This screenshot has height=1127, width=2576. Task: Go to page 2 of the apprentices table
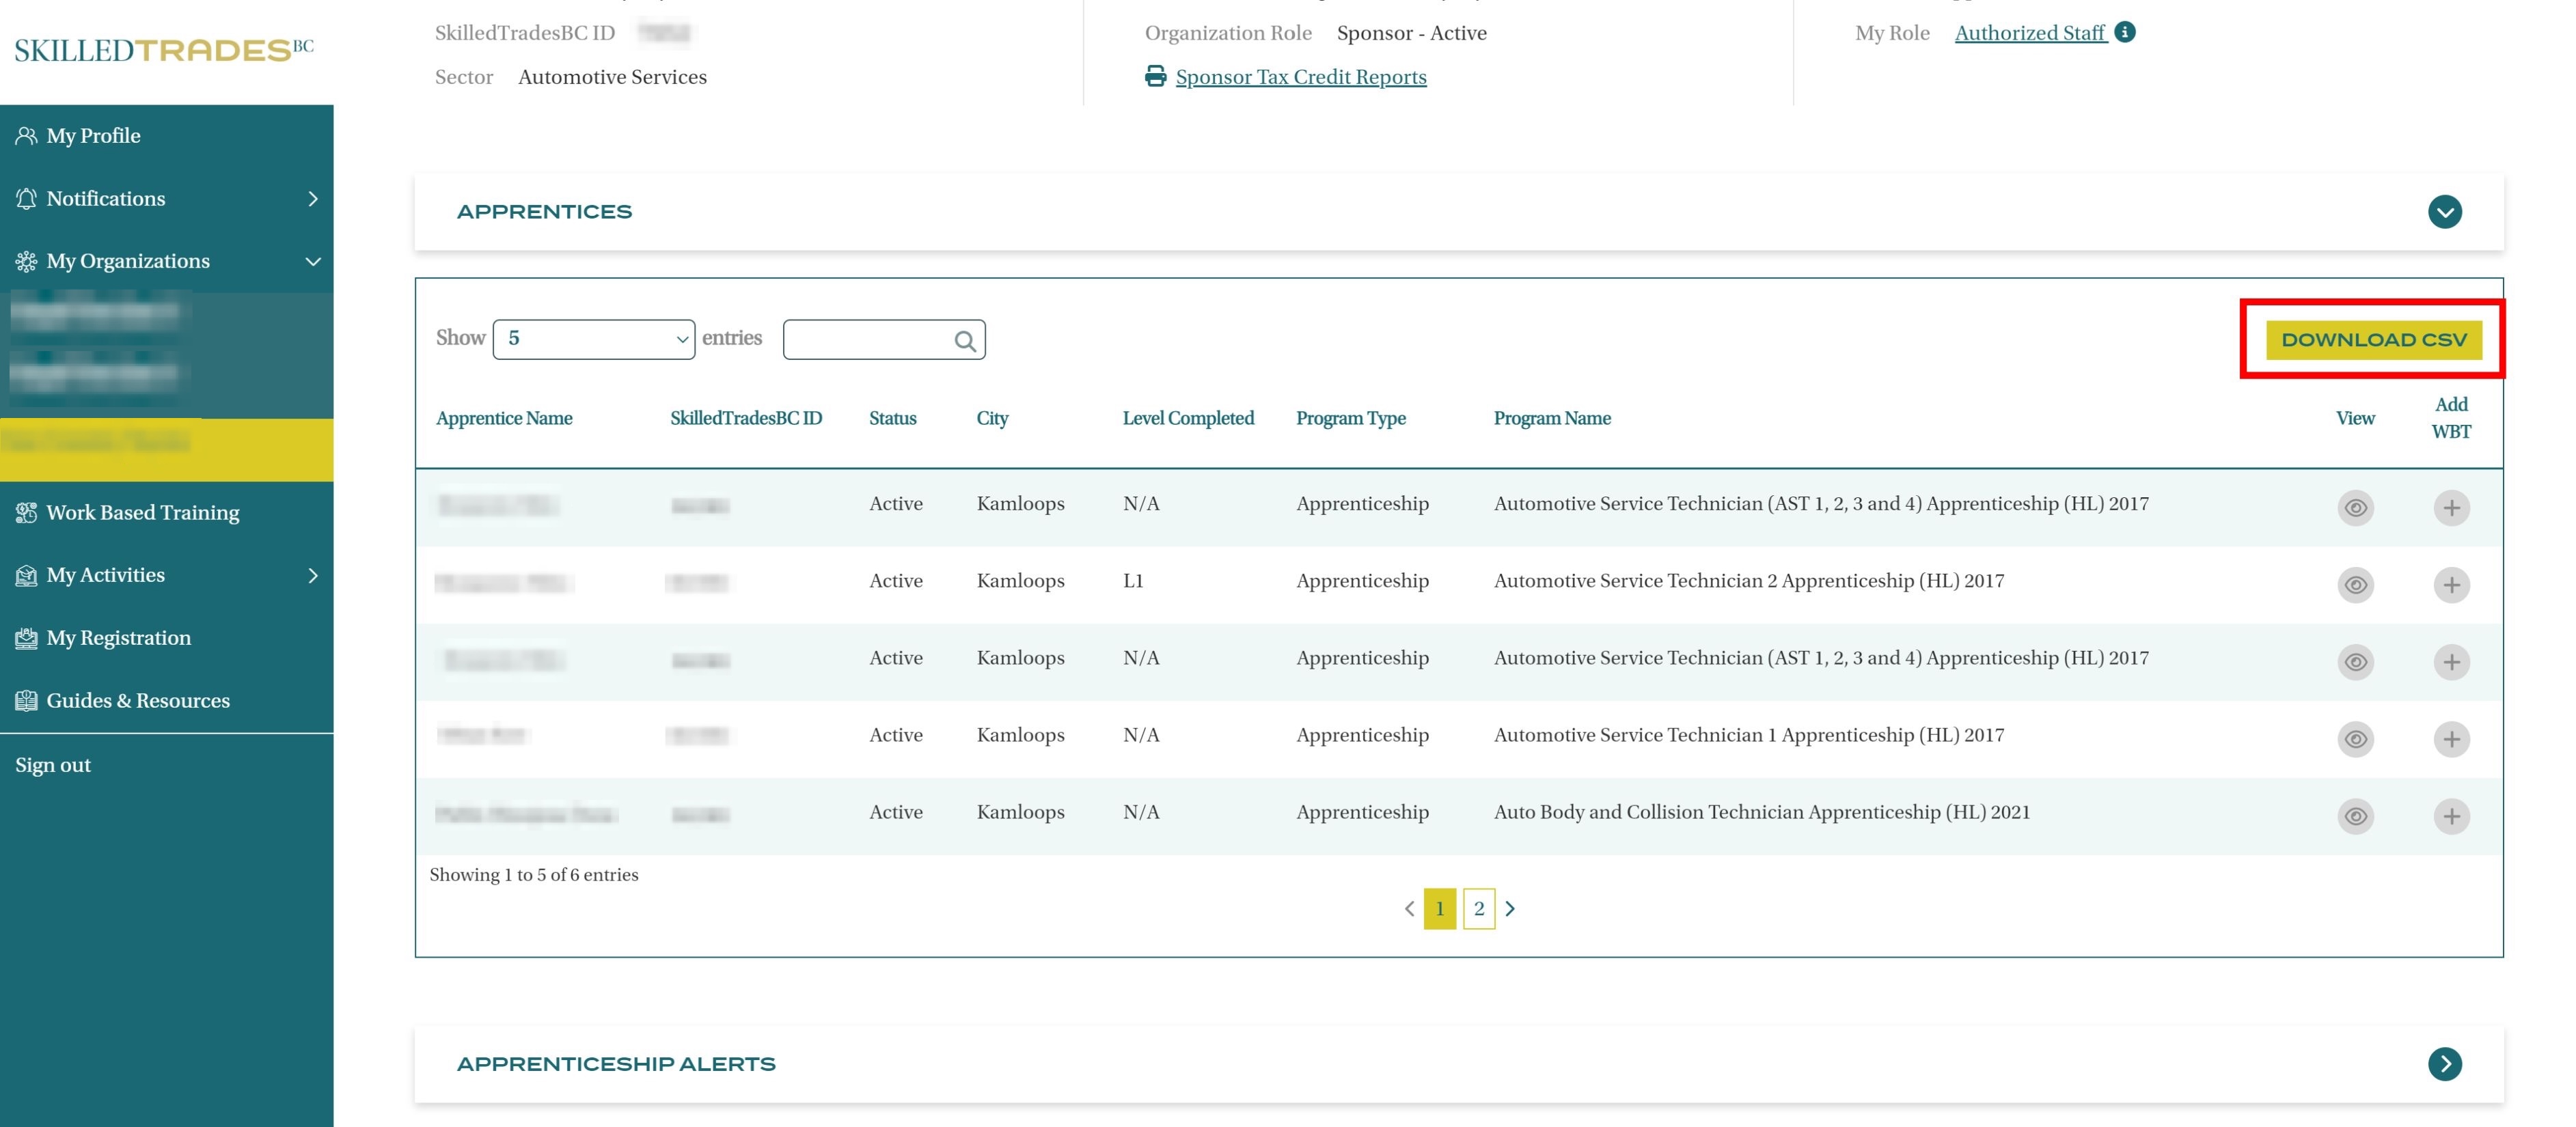[x=1478, y=908]
